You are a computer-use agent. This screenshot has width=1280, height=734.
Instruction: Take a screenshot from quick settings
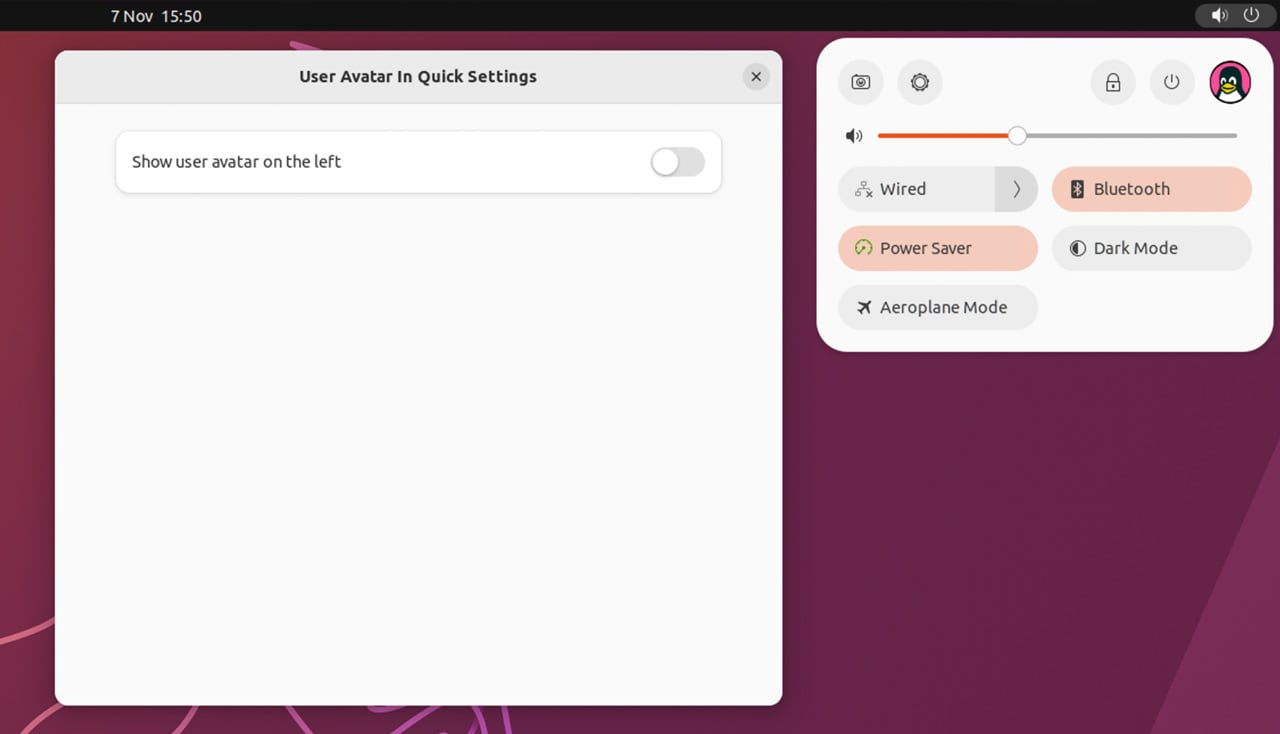click(860, 82)
